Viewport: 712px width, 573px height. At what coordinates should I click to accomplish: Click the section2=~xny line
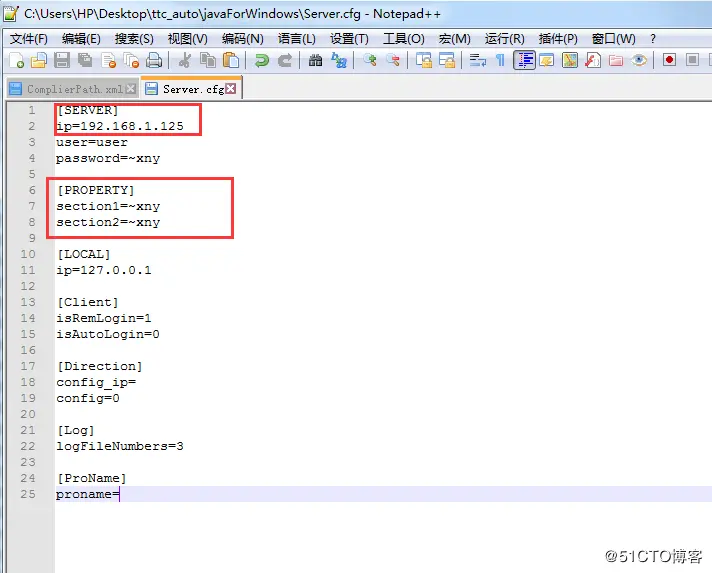point(108,222)
